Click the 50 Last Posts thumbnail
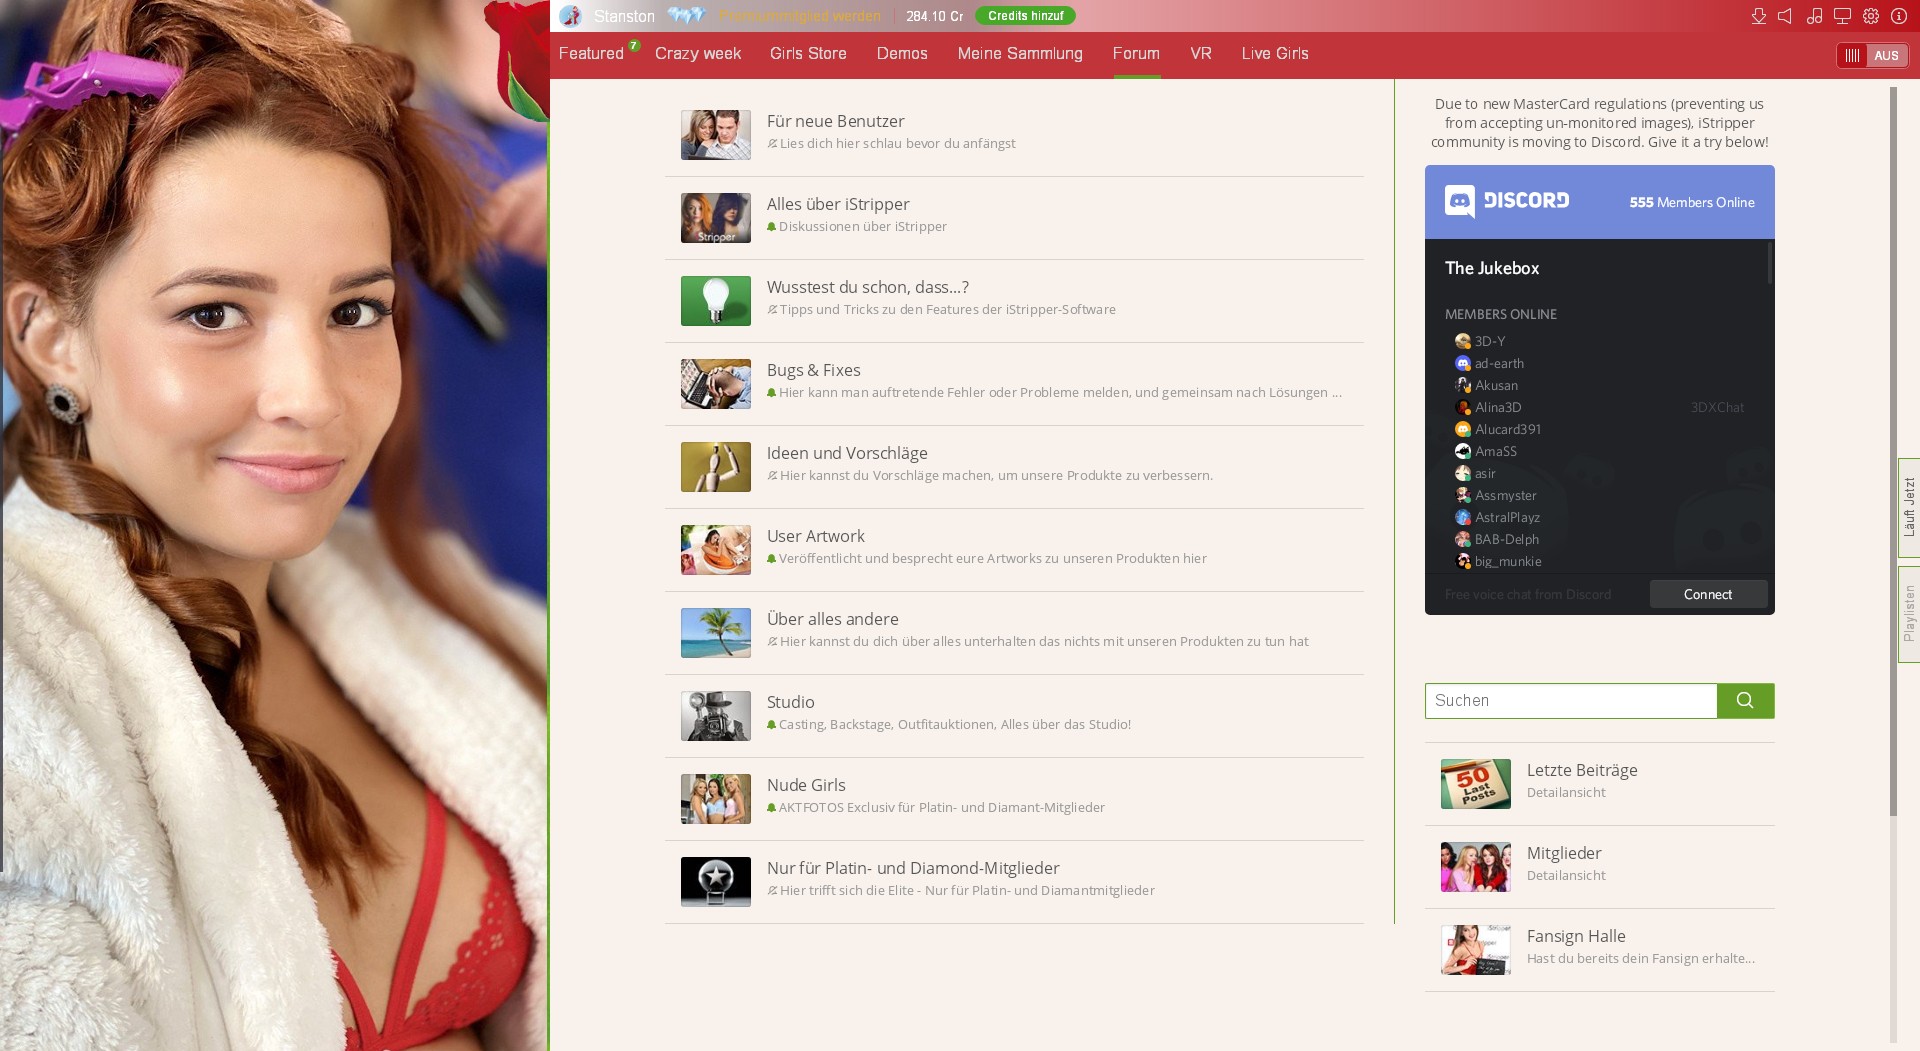Image resolution: width=1920 pixels, height=1051 pixels. (1476, 784)
